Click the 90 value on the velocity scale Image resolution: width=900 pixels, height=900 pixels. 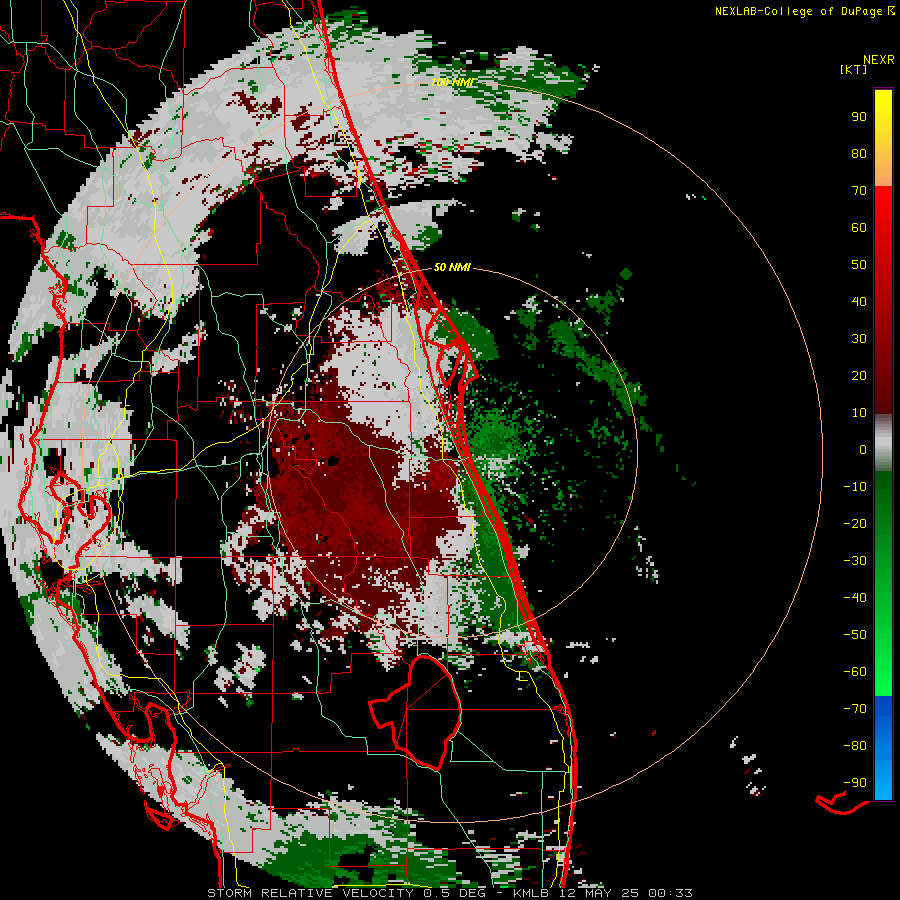tap(859, 117)
